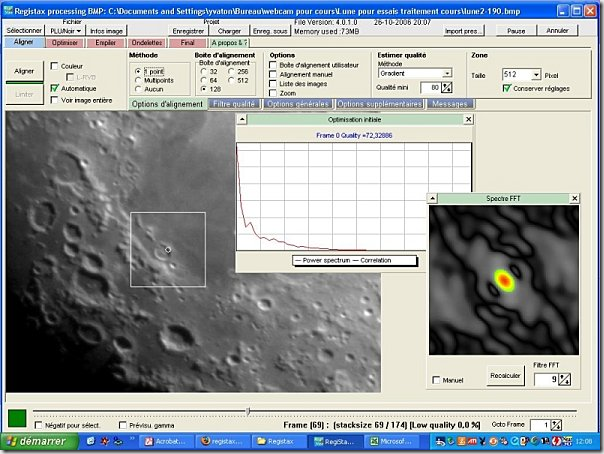Show the Messages tab
Image resolution: width=604 pixels, height=454 pixels.
450,104
